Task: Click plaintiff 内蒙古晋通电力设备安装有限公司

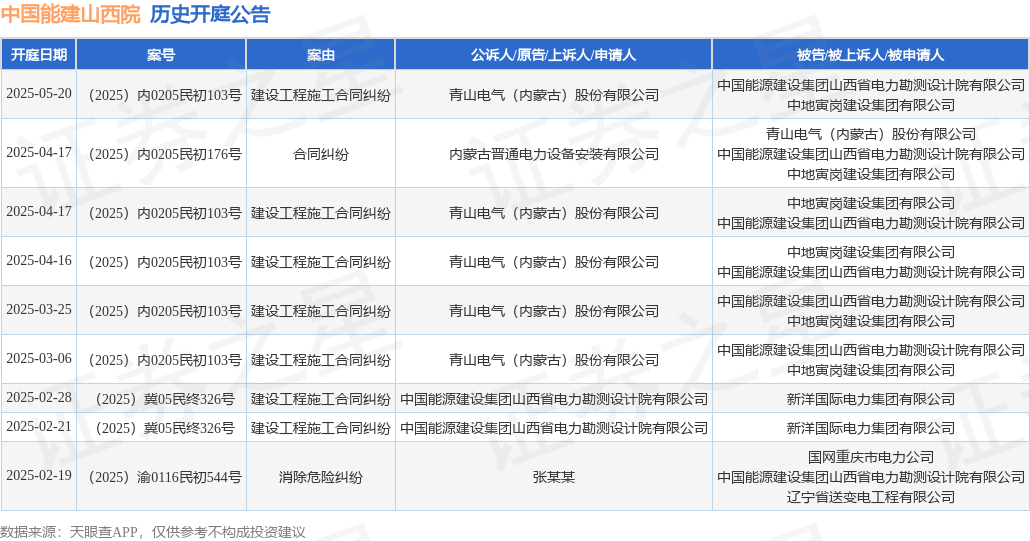Action: coord(554,154)
